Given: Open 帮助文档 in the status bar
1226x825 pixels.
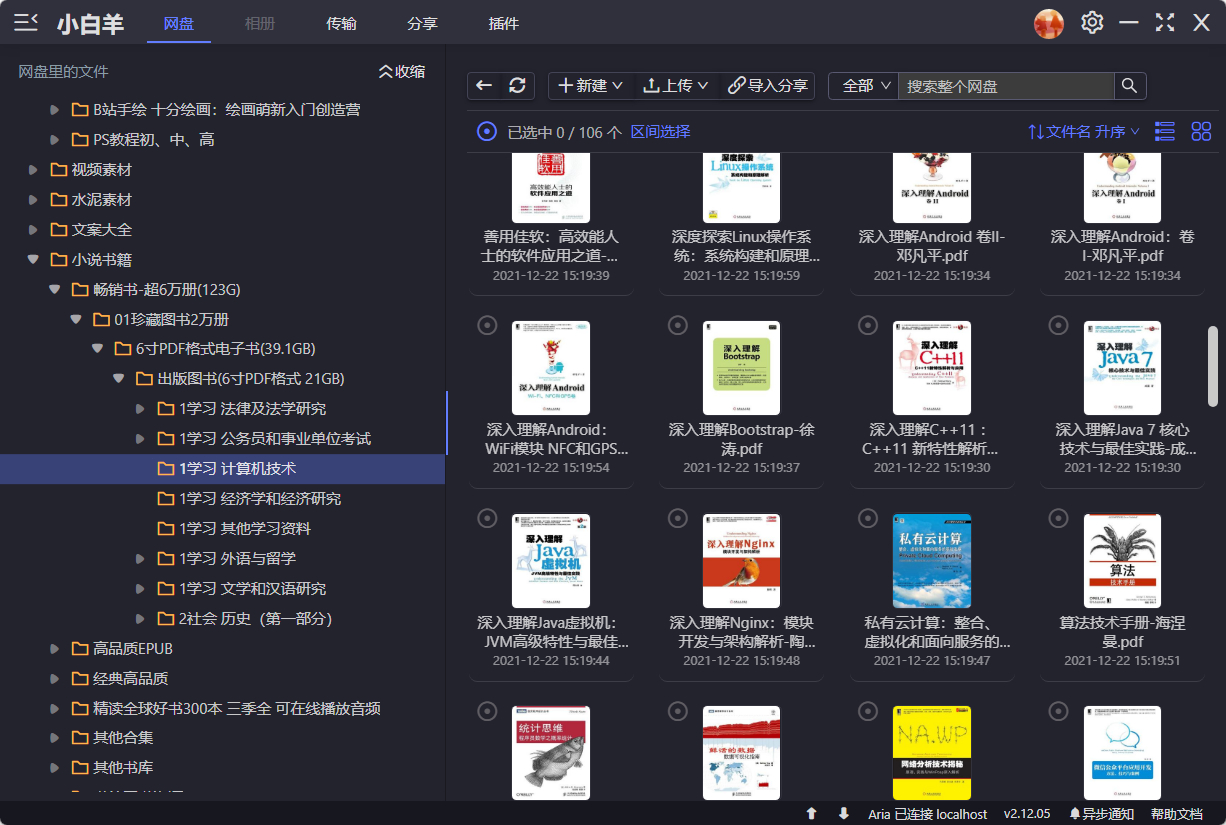Looking at the screenshot, I should click(x=1177, y=813).
